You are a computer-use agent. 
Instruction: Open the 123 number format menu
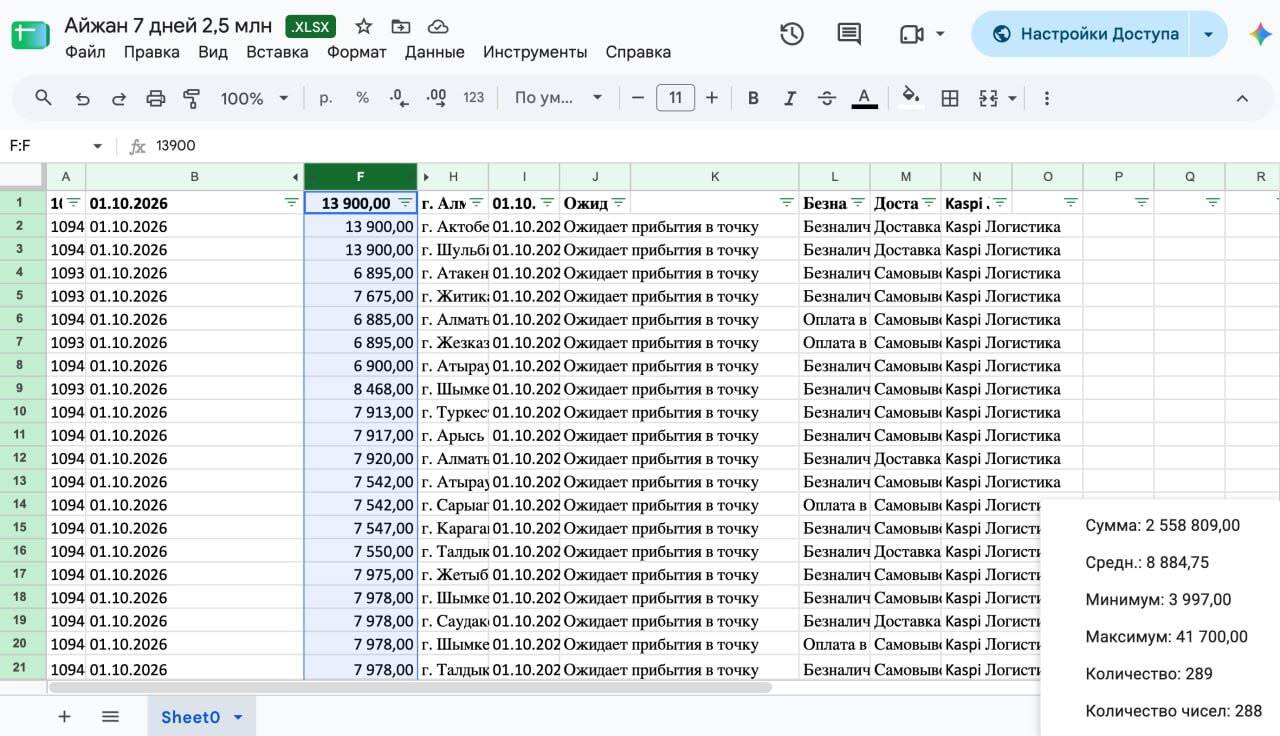(474, 98)
